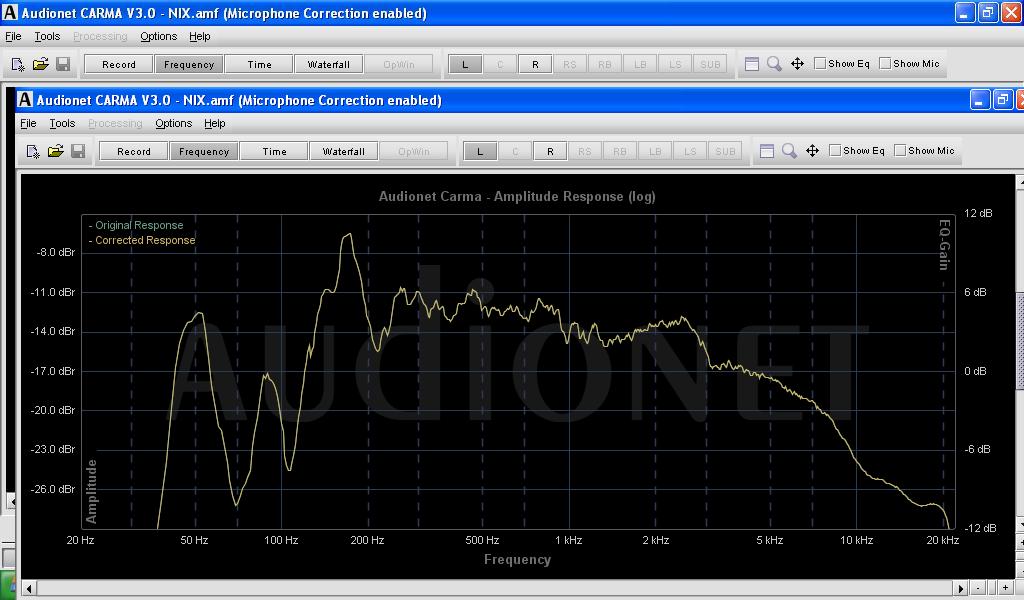Image resolution: width=1024 pixels, height=600 pixels.
Task: Click the '-17.0 dBr' amplitude axis label
Action: (53, 371)
